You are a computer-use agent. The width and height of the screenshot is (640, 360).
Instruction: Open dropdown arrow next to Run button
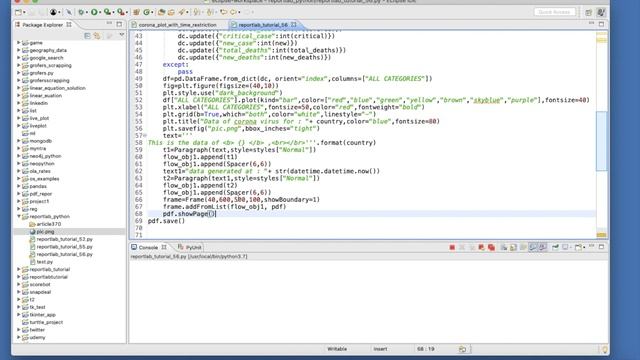pos(100,13)
